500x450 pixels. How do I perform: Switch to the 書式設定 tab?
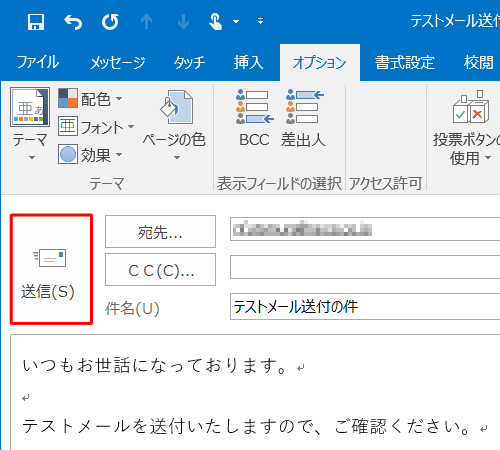coord(405,62)
